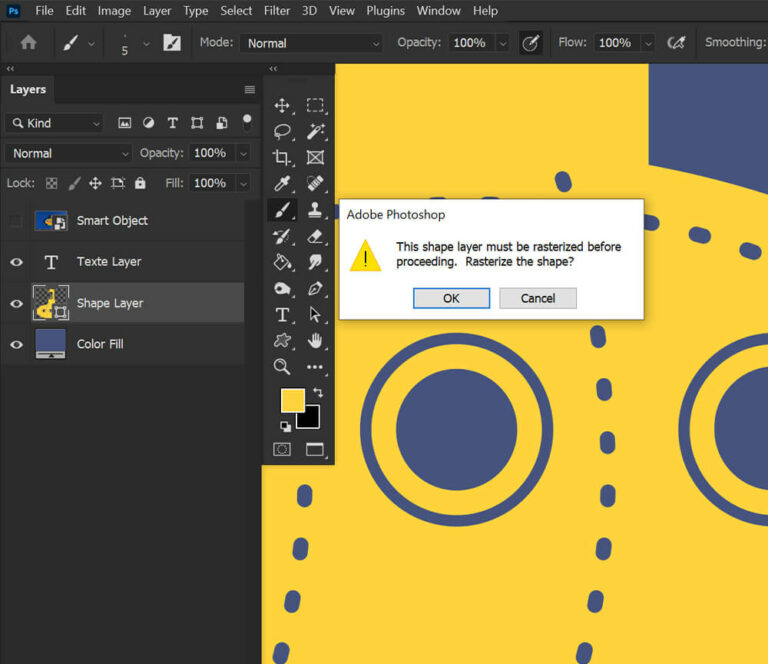This screenshot has width=768, height=664.
Task: Open the Layer menu
Action: click(157, 11)
